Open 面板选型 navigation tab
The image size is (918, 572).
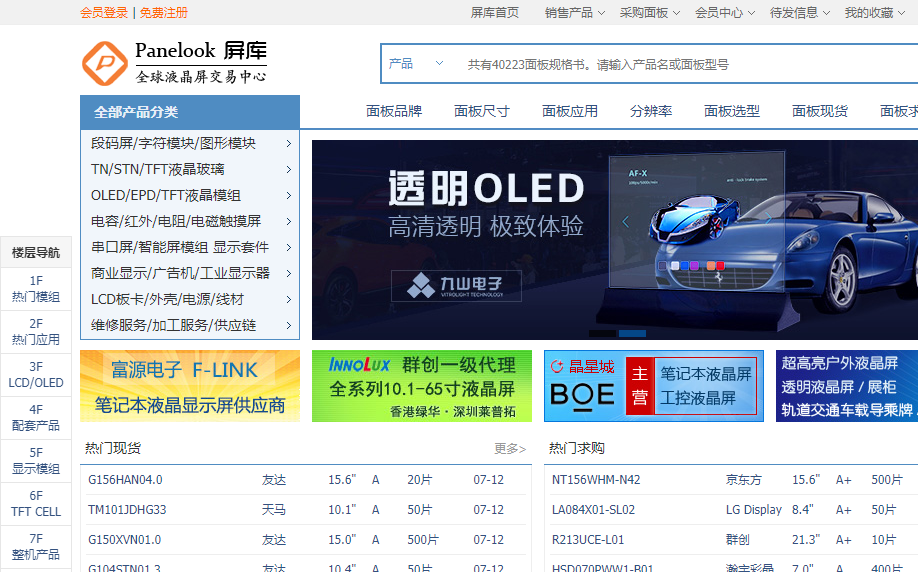732,111
